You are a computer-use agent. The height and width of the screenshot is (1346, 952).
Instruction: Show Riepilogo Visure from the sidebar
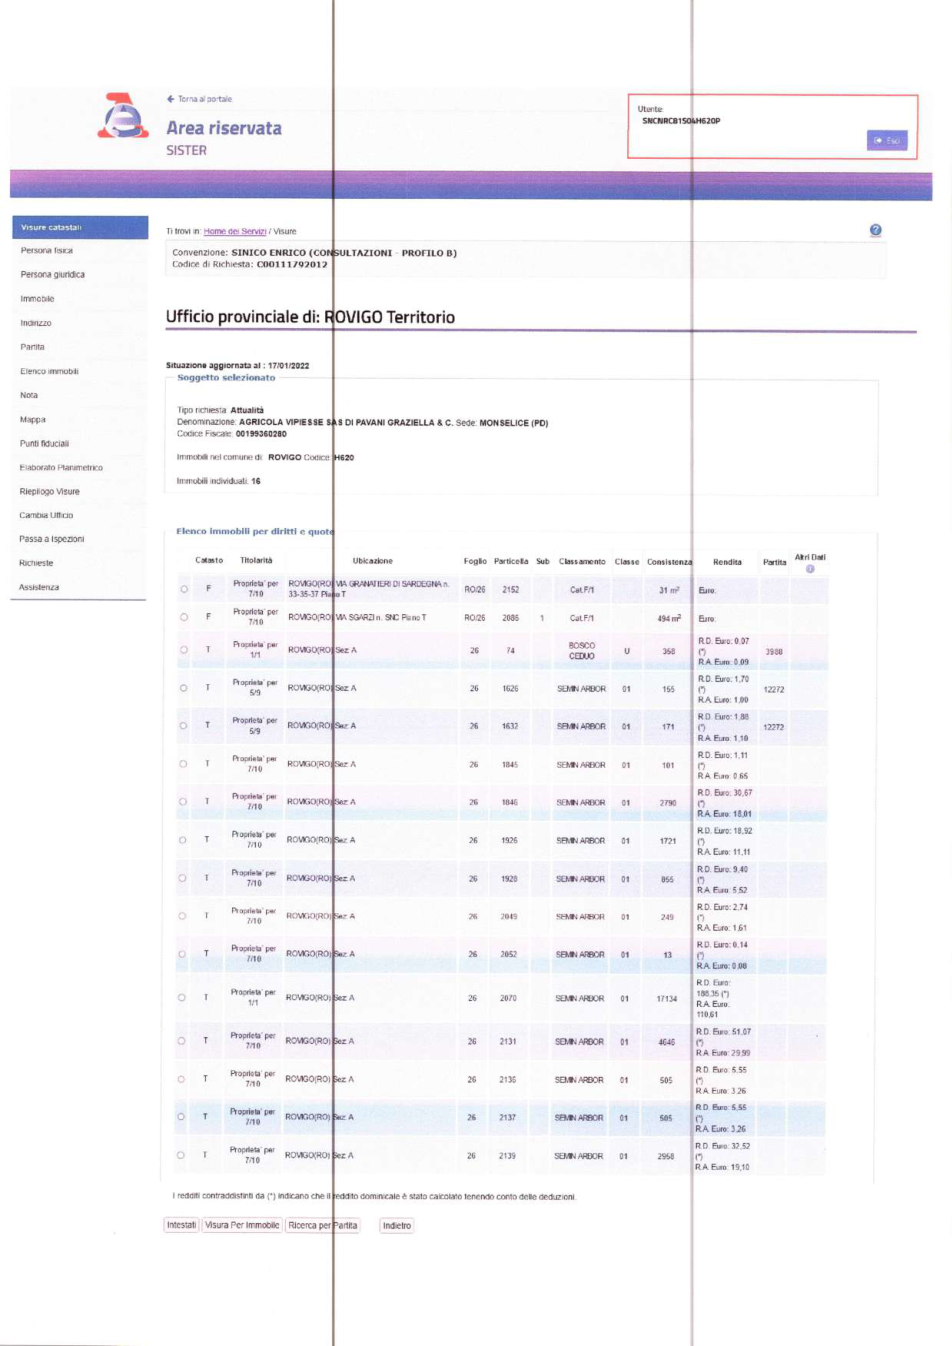[49, 491]
